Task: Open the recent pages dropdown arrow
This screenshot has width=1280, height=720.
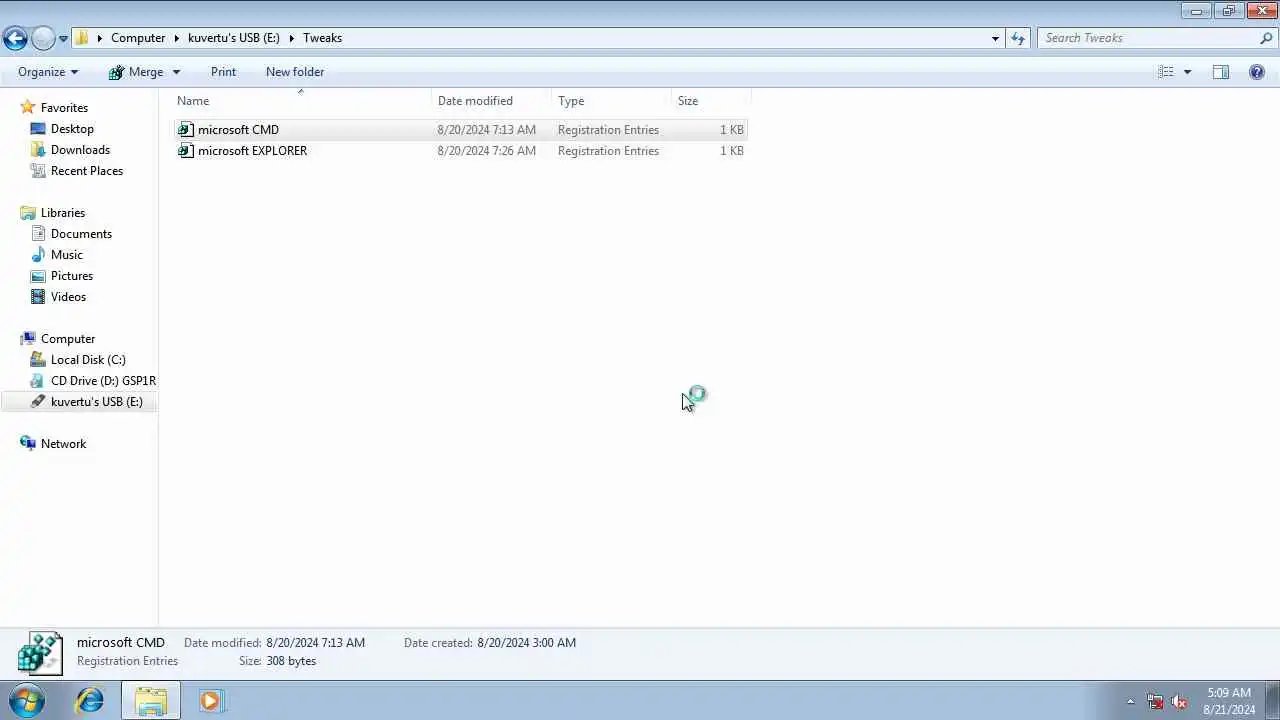Action: tap(63, 39)
